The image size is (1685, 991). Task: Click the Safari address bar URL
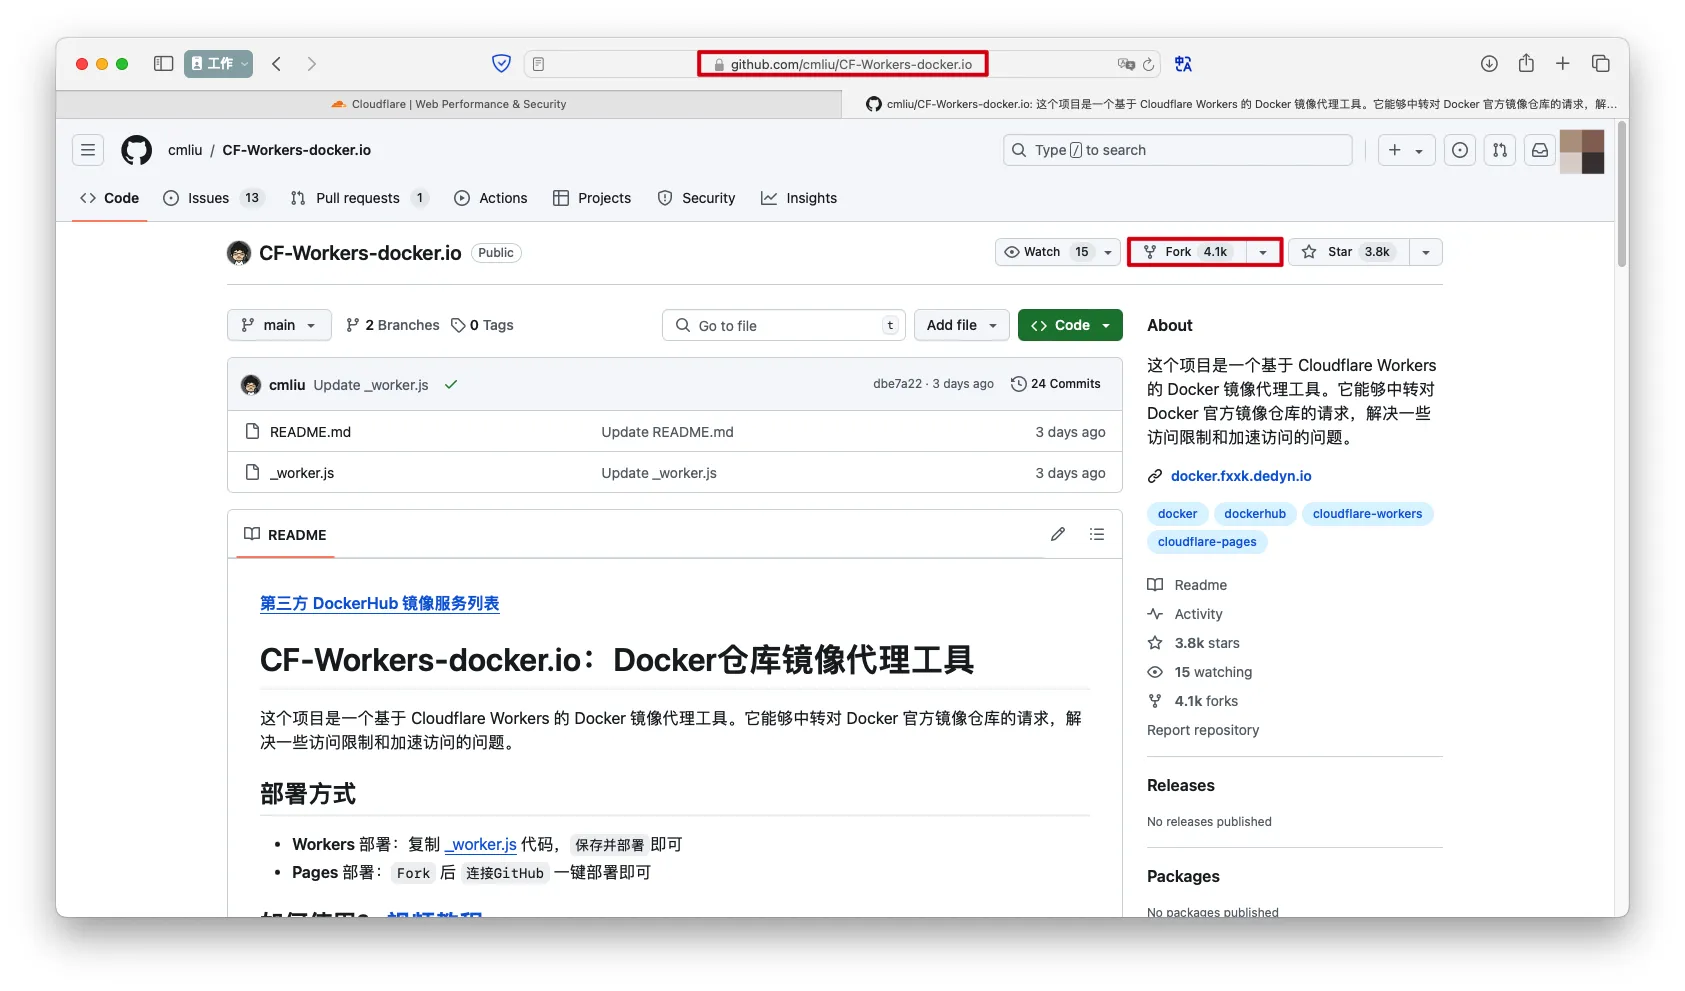[851, 64]
